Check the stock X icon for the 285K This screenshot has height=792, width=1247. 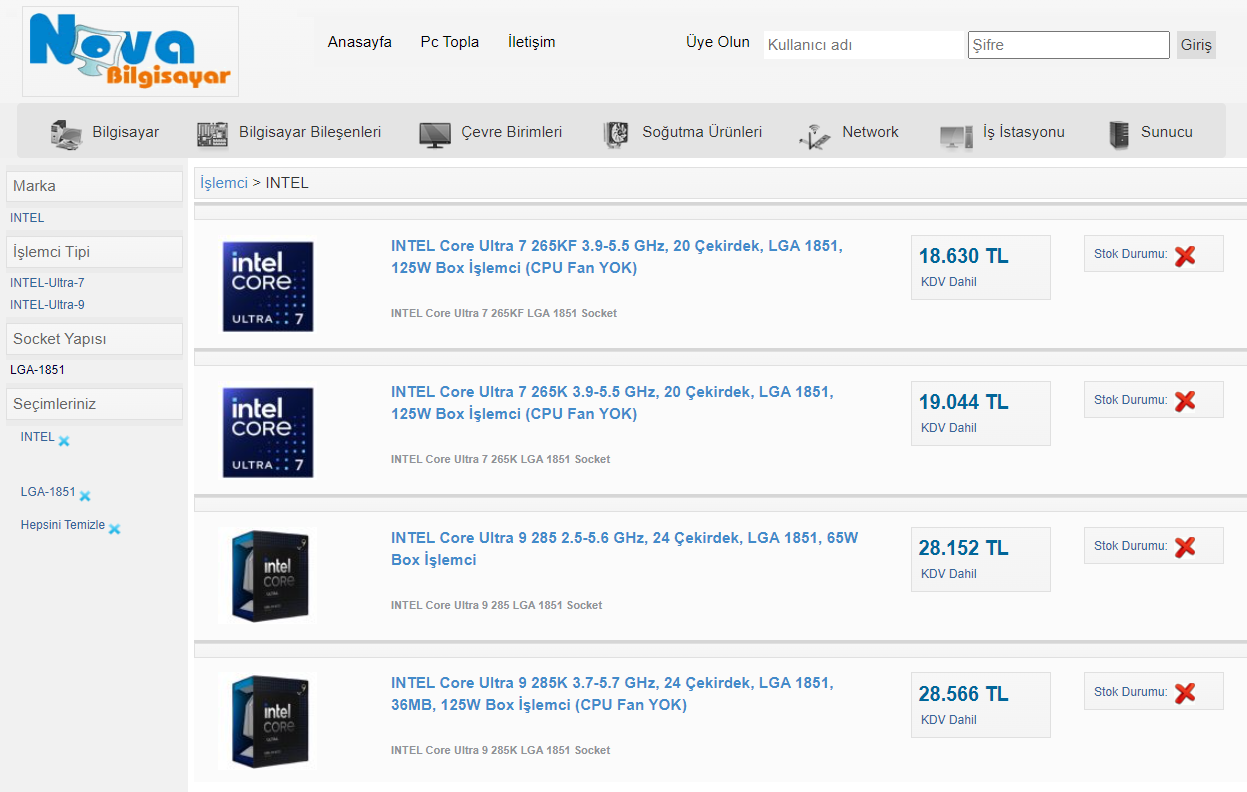click(x=1185, y=692)
